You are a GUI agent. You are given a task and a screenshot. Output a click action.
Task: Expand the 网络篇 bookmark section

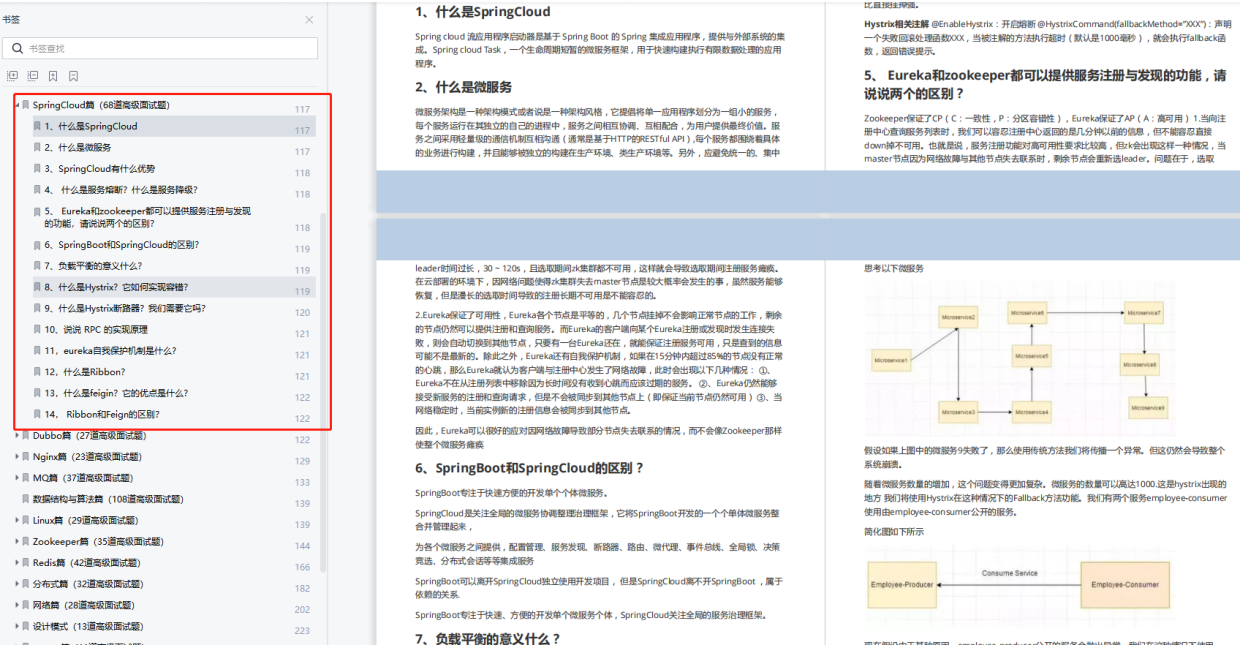click(x=16, y=605)
